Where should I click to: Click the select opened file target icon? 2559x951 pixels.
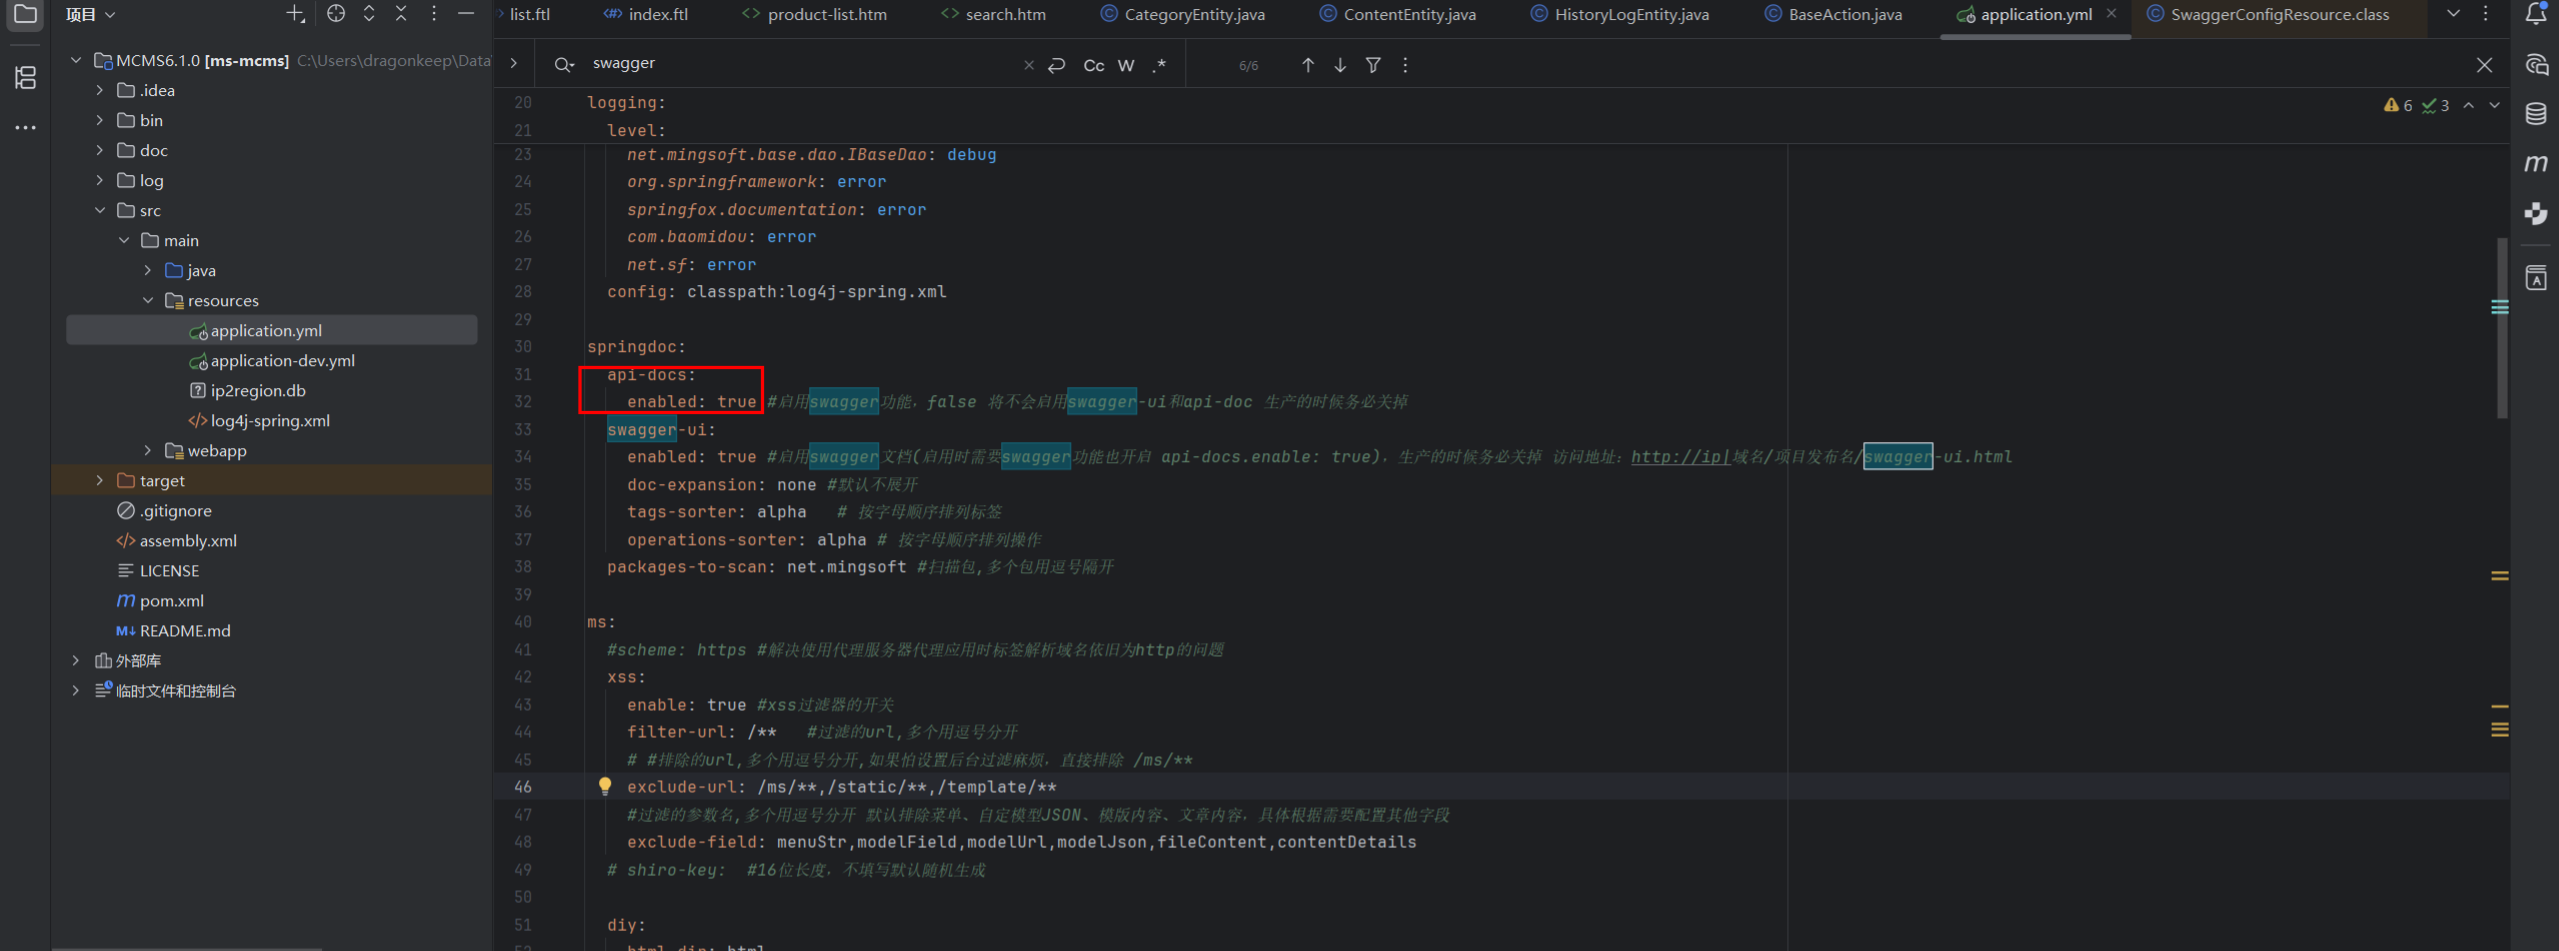coord(336,14)
